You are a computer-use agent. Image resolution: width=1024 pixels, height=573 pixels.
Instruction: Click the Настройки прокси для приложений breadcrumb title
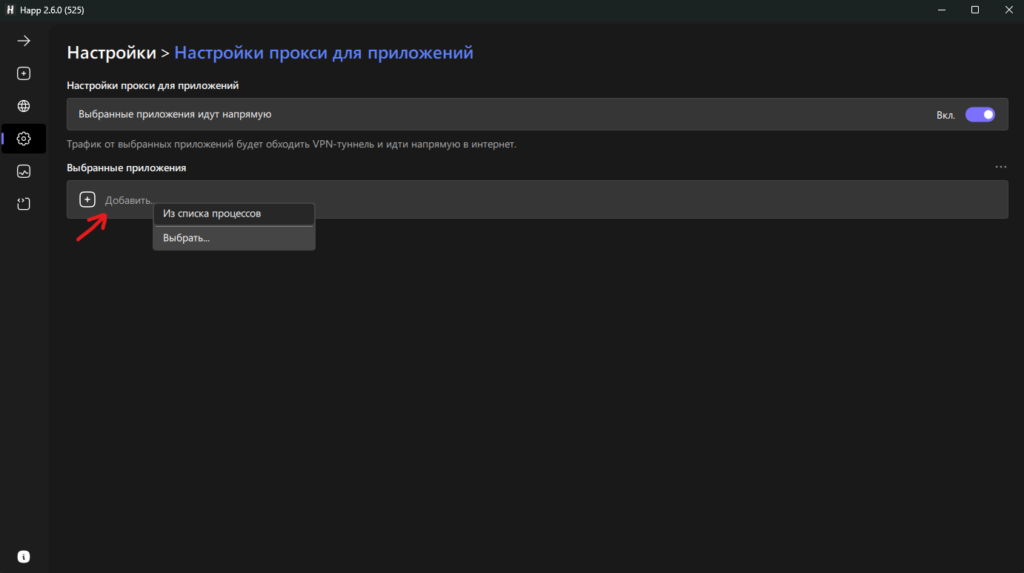(x=323, y=52)
